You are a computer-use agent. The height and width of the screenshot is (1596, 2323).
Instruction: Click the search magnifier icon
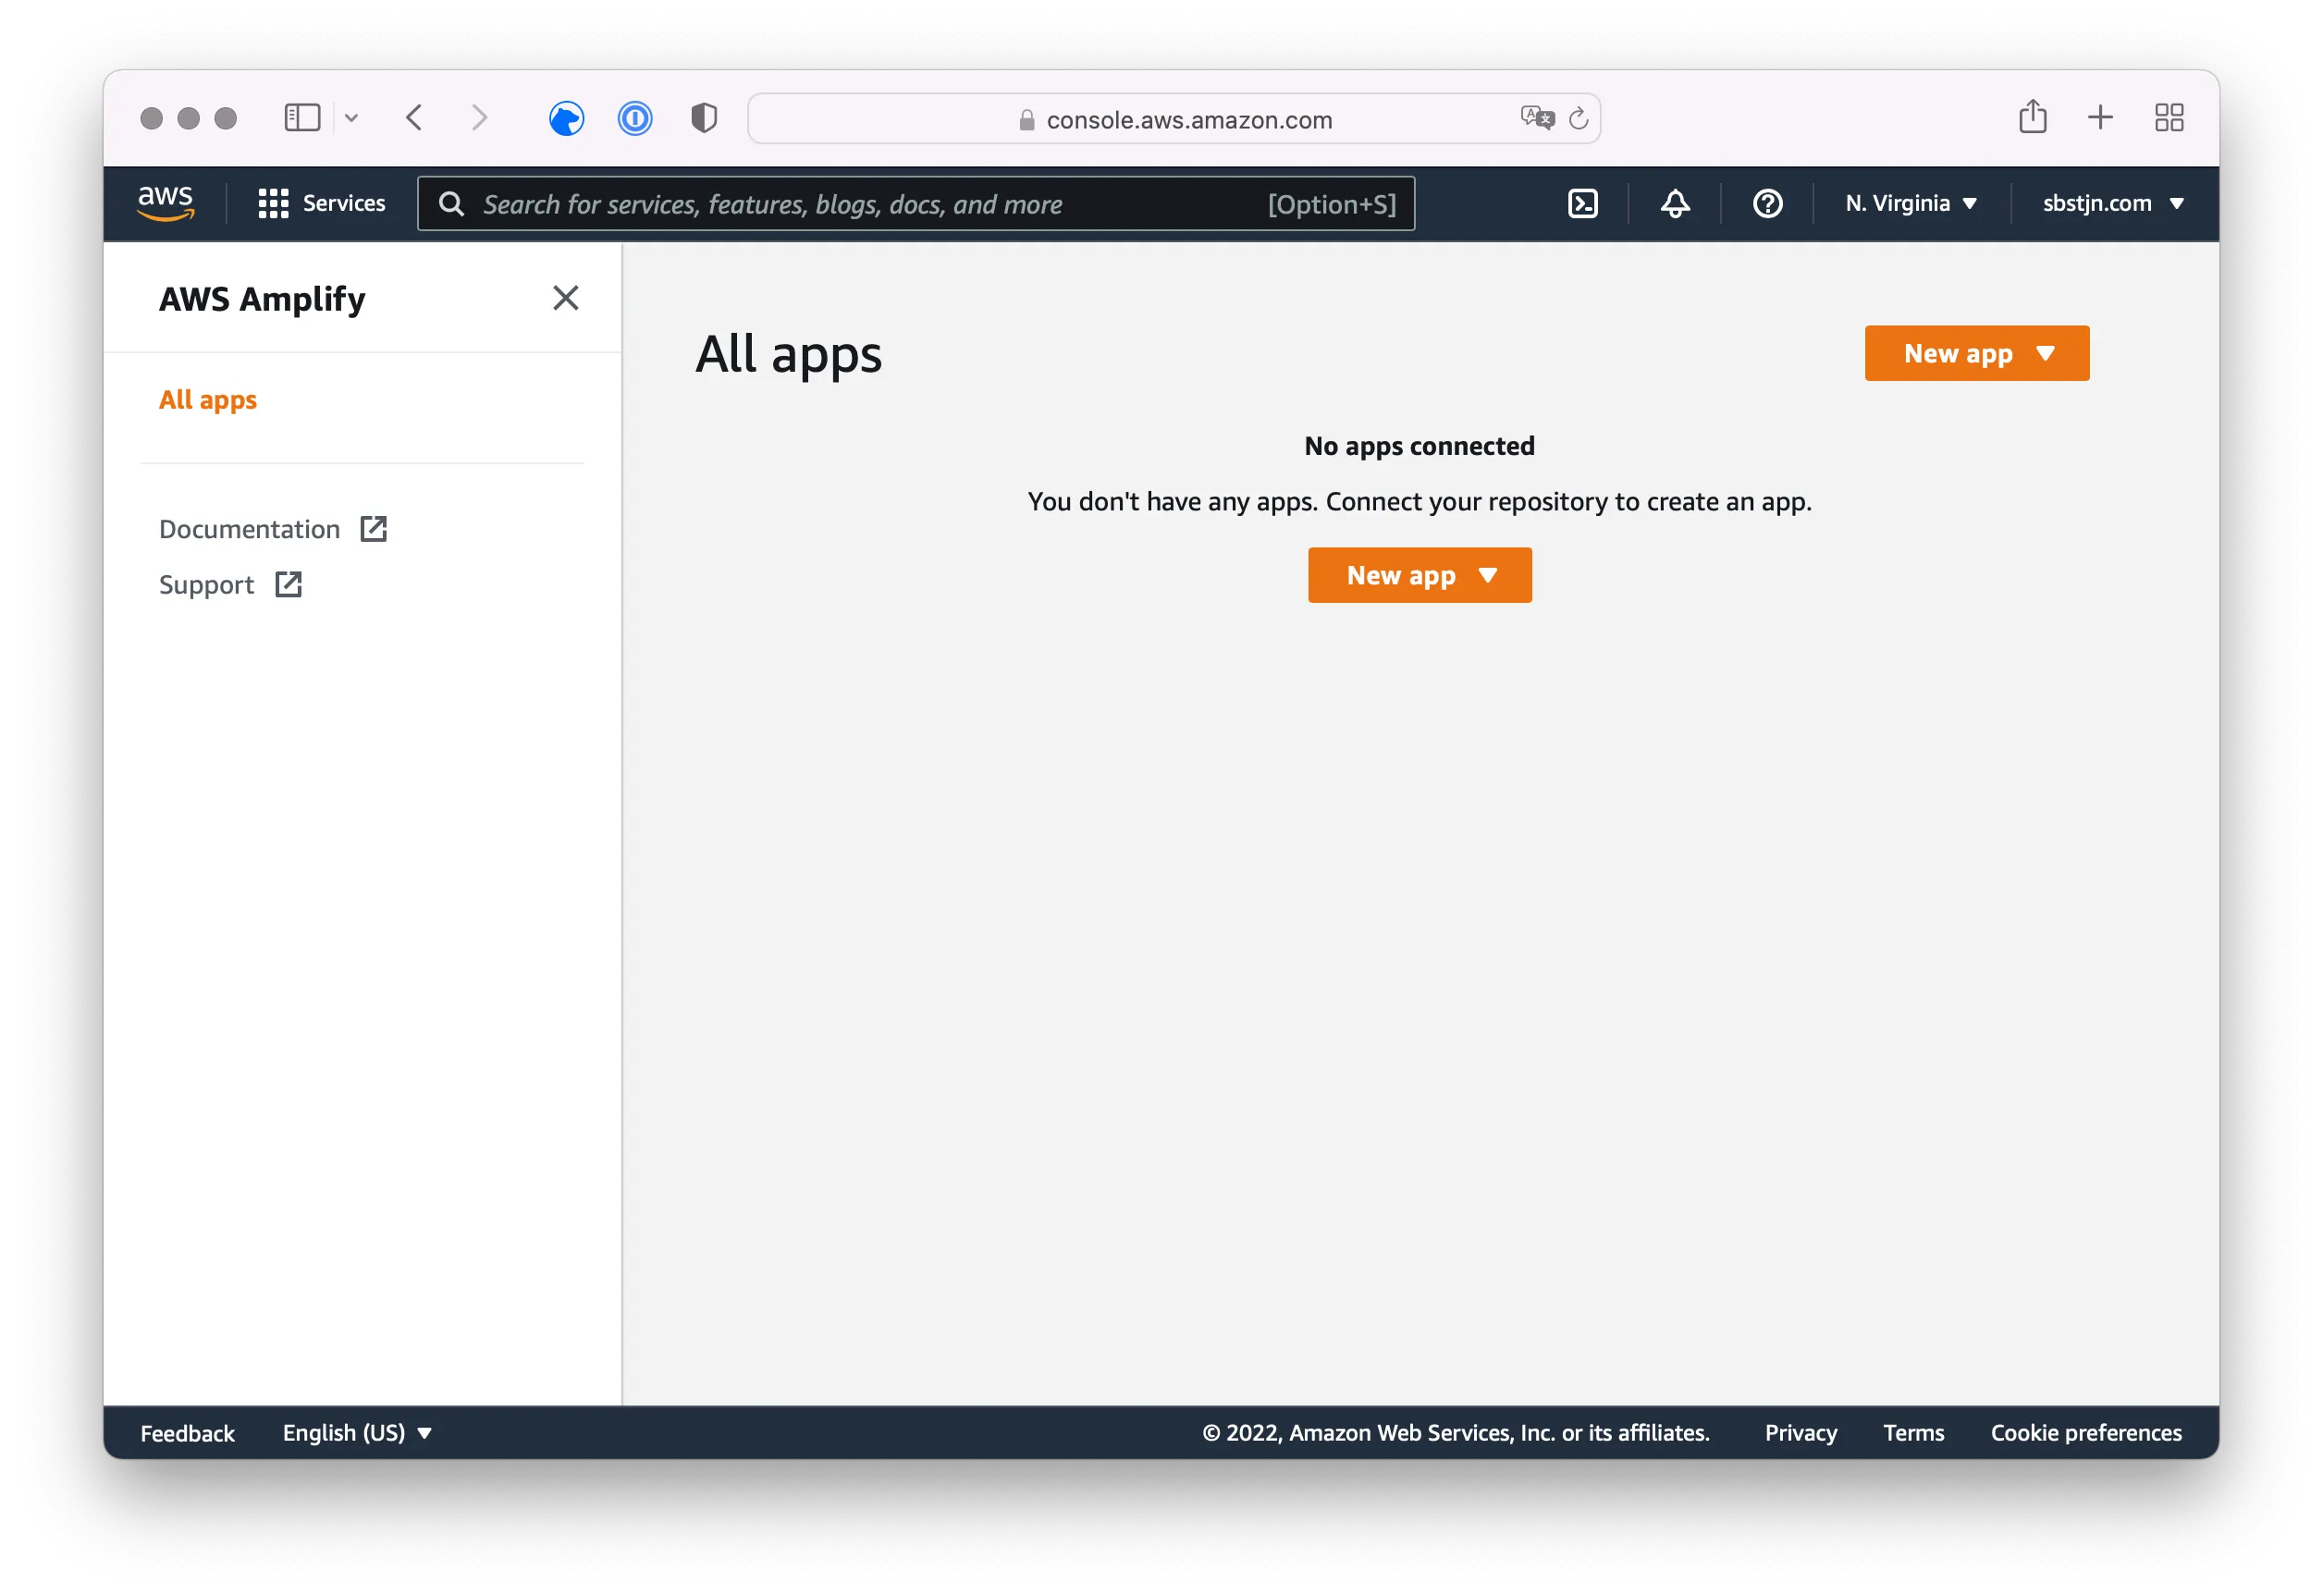[452, 203]
